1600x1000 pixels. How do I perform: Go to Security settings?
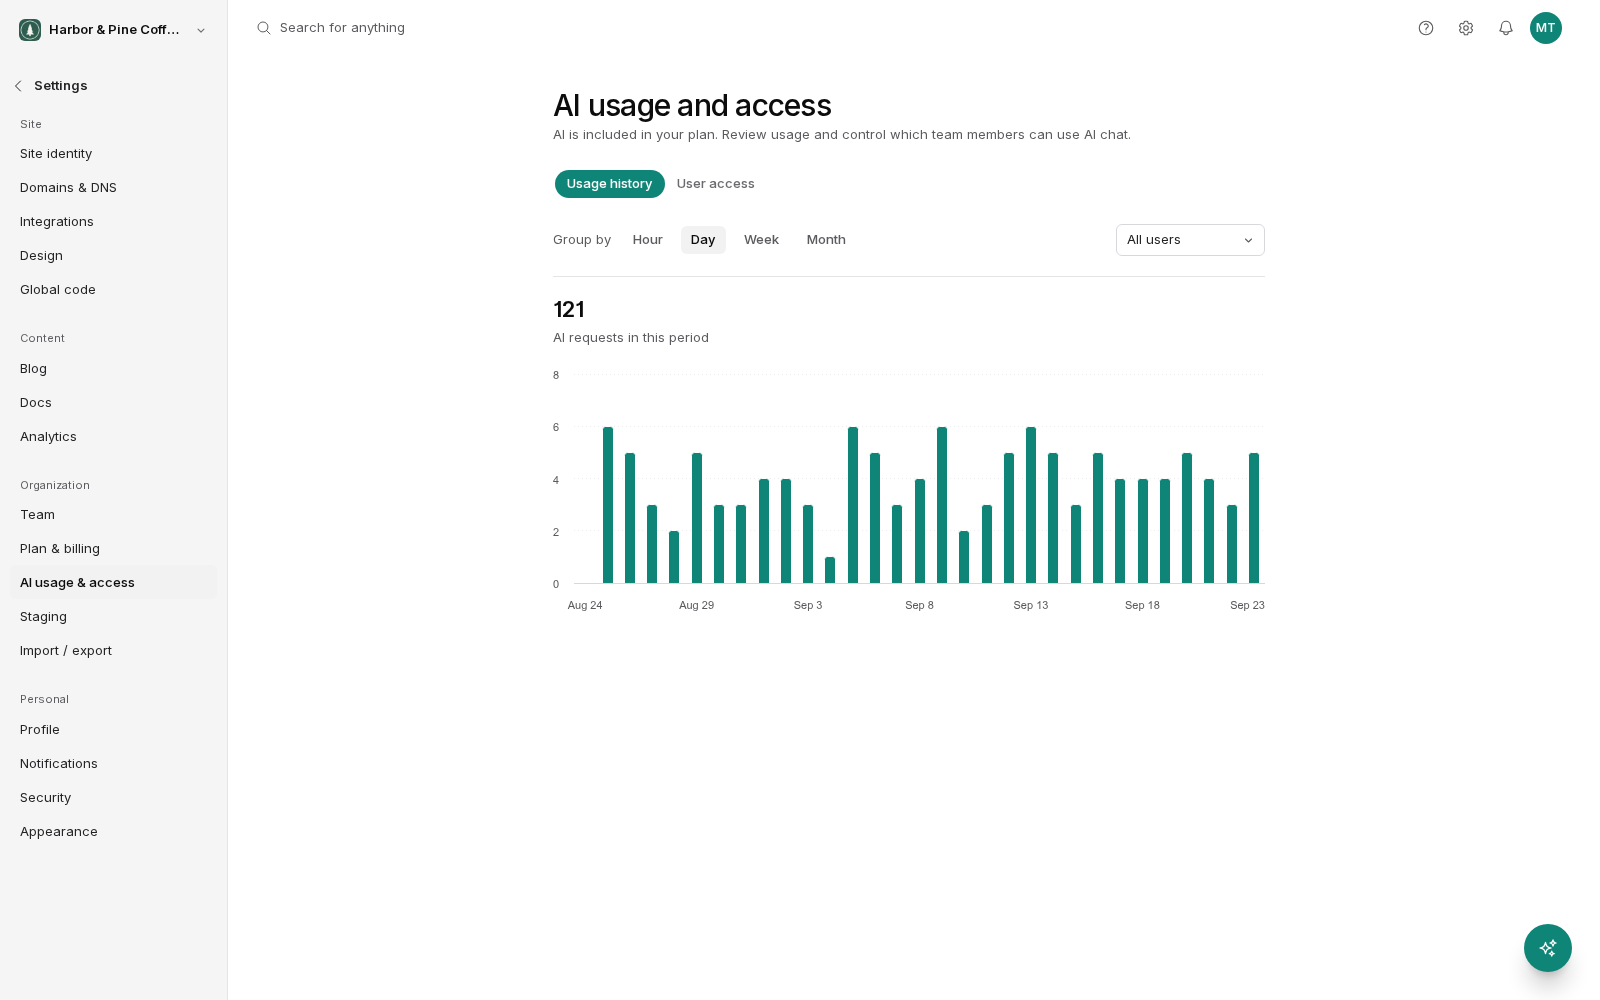[x=113, y=798]
